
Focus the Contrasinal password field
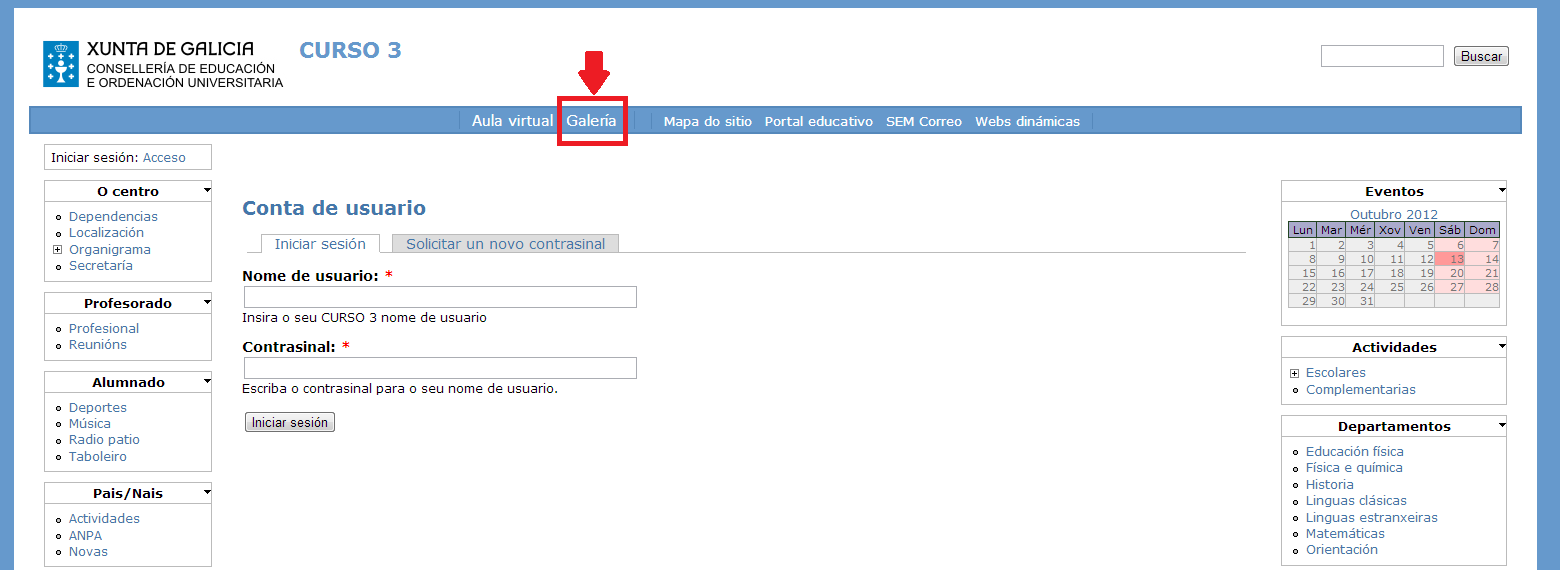(440, 368)
